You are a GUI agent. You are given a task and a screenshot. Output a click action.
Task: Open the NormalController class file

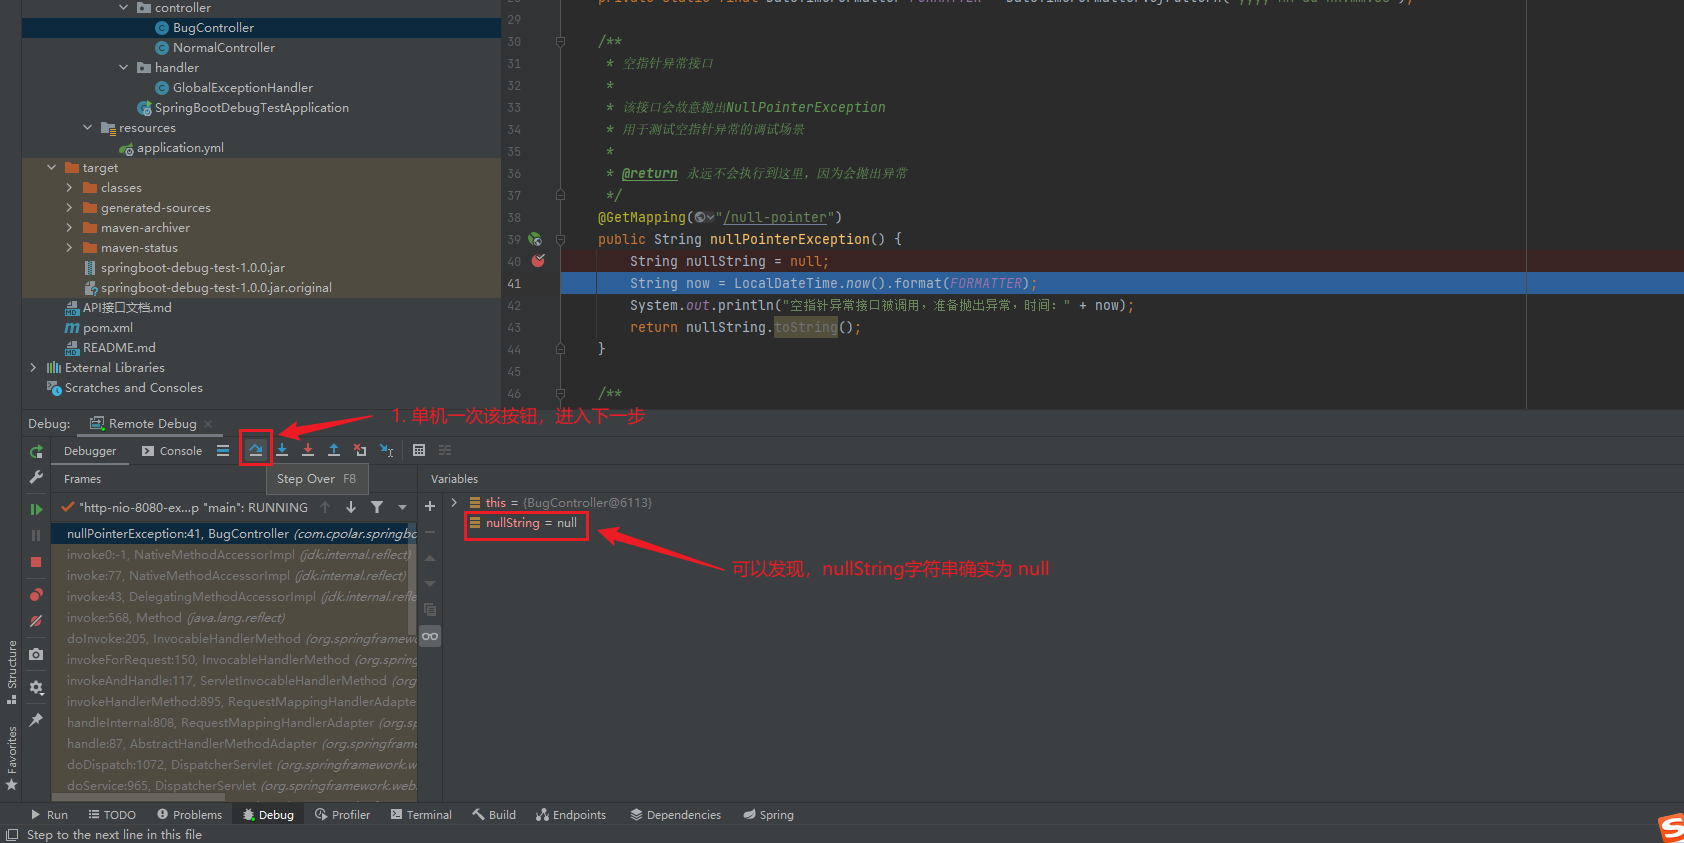223,48
